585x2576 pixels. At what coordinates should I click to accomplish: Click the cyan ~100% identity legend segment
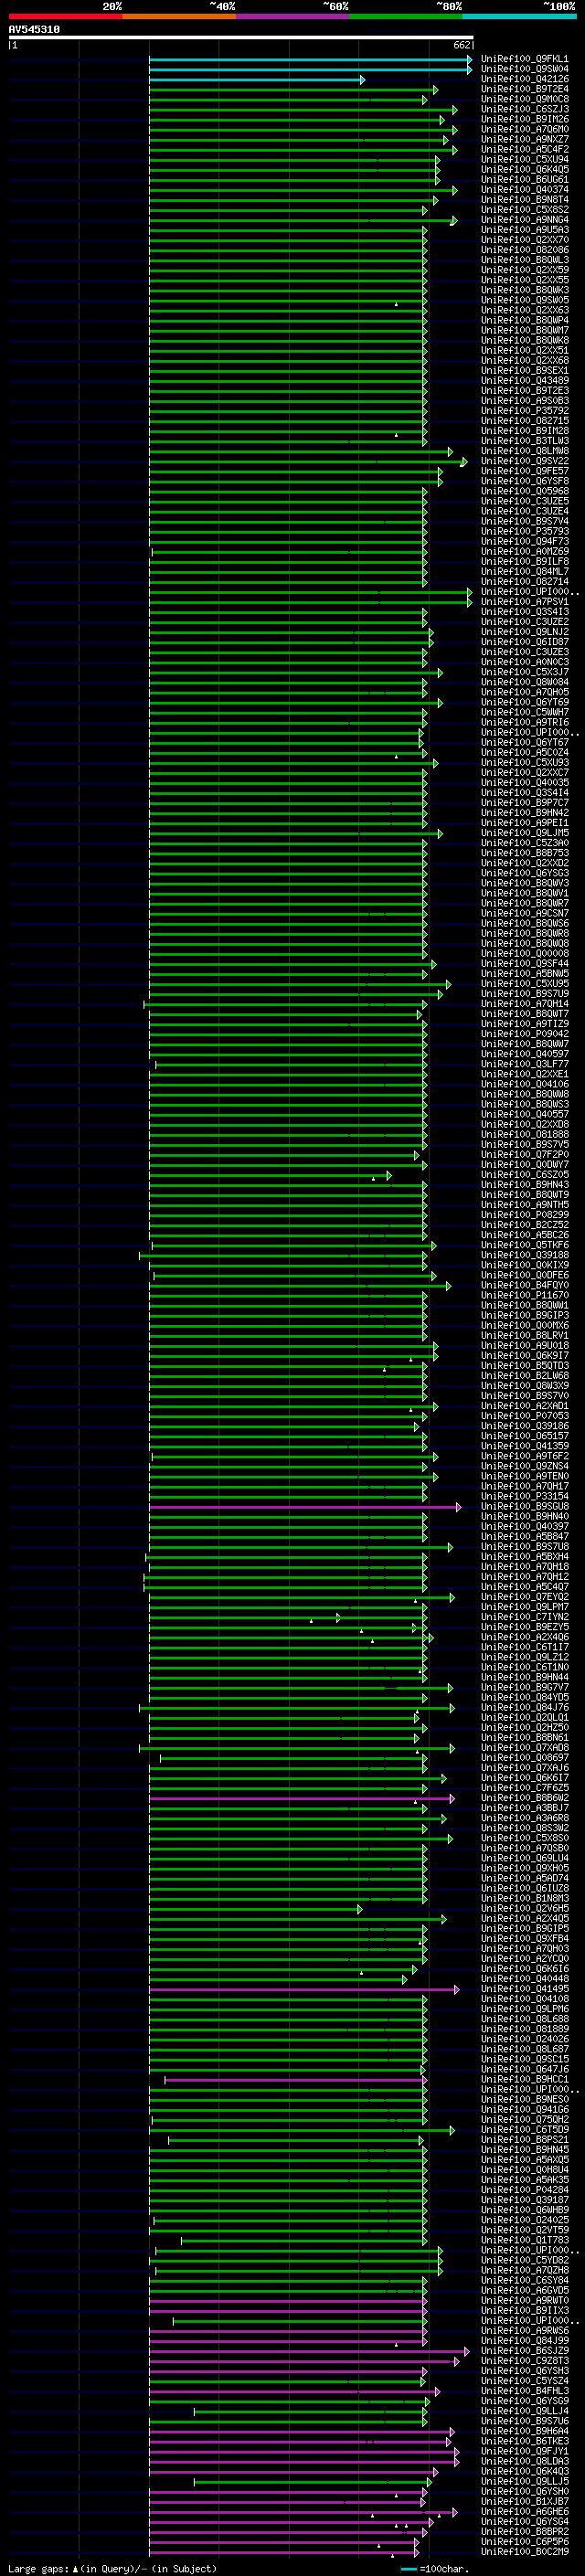tap(520, 16)
